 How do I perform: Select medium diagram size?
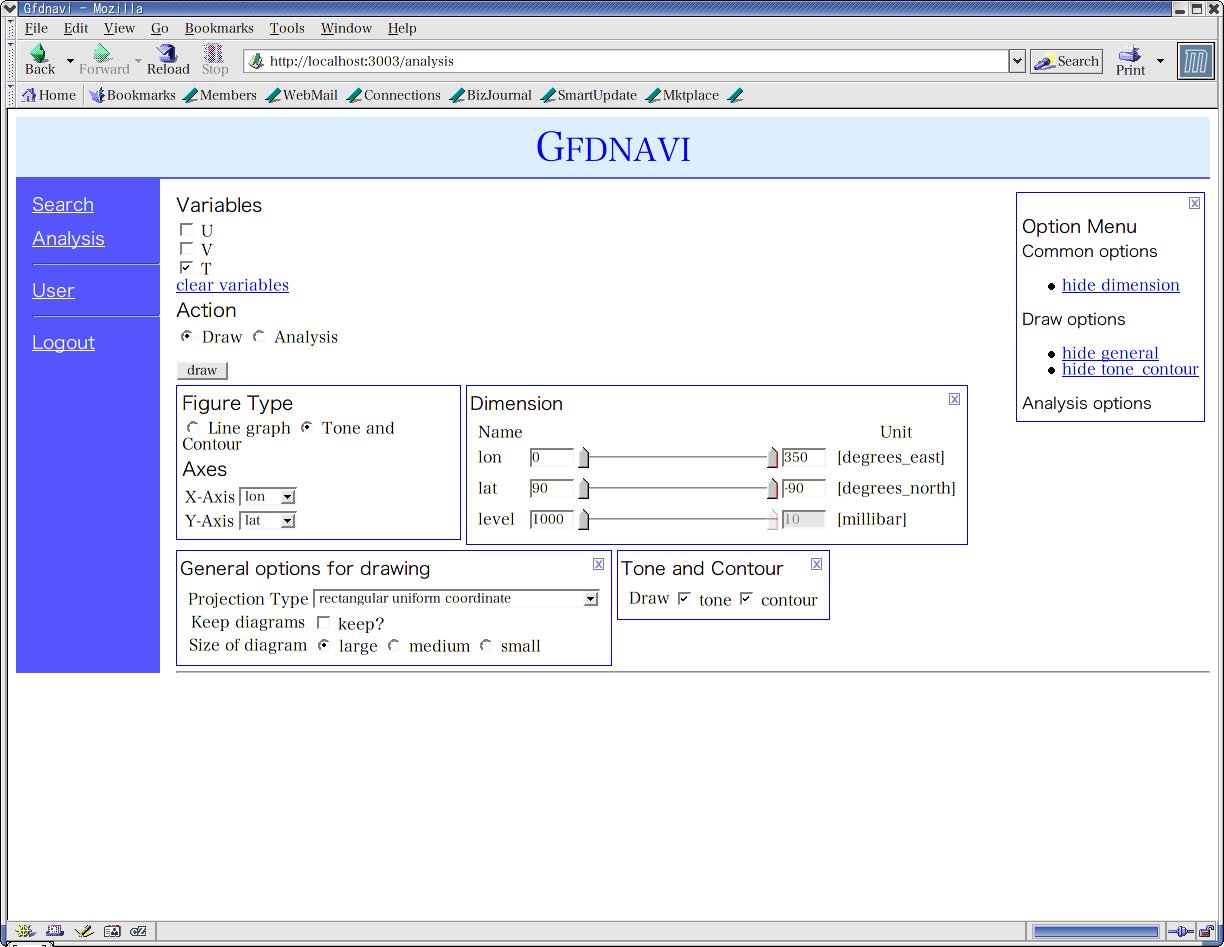click(394, 645)
